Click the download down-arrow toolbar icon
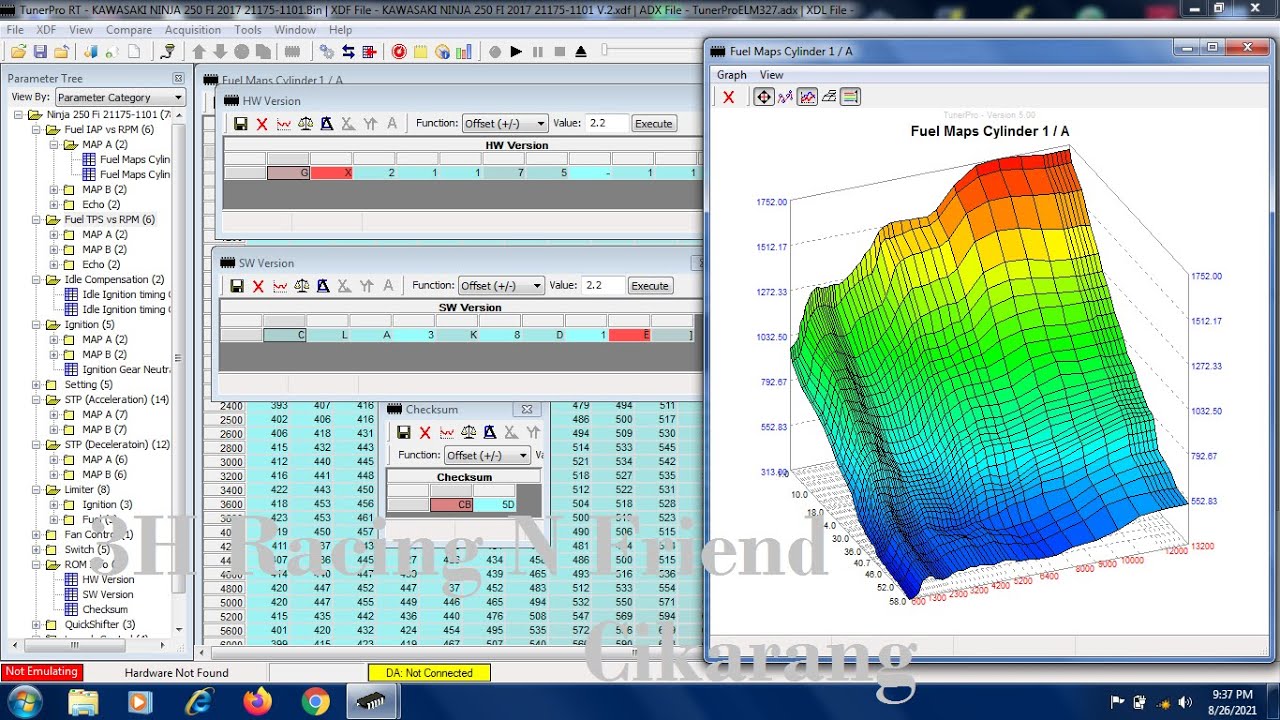 (x=220, y=51)
